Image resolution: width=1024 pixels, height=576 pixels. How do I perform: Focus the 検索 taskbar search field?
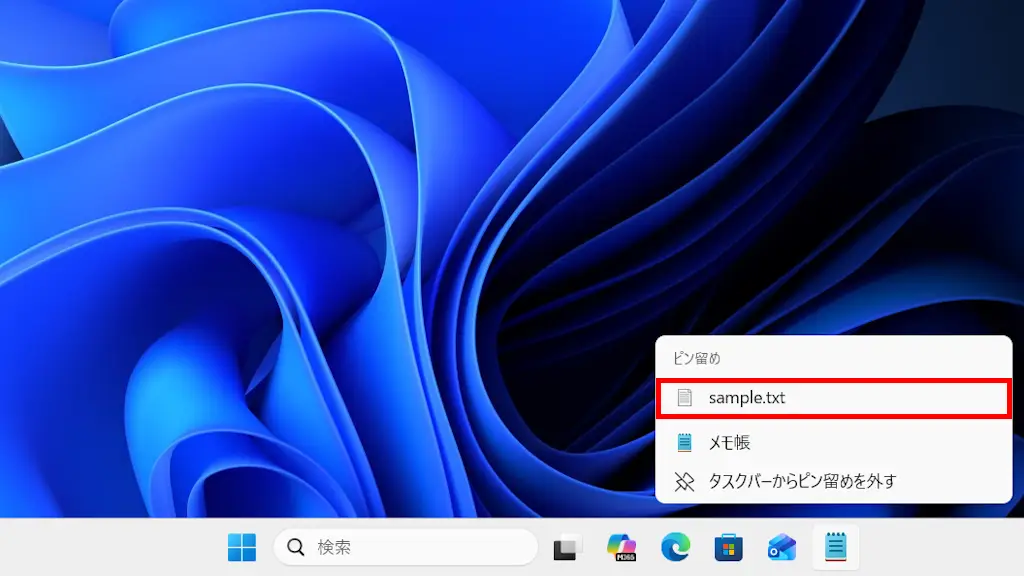click(x=420, y=547)
